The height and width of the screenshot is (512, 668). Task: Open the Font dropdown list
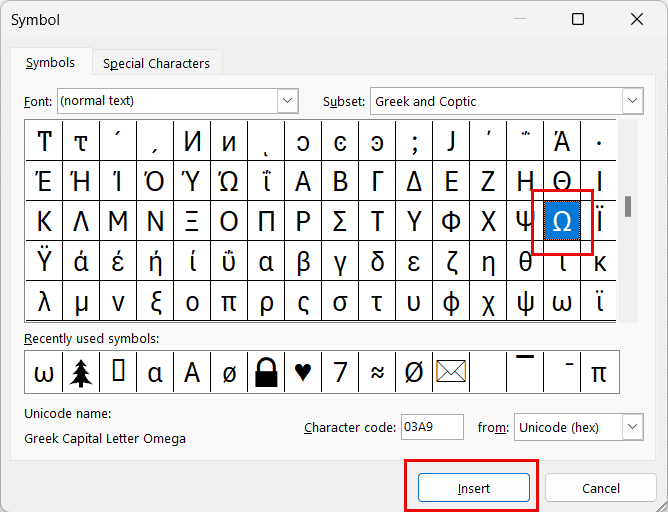point(288,101)
